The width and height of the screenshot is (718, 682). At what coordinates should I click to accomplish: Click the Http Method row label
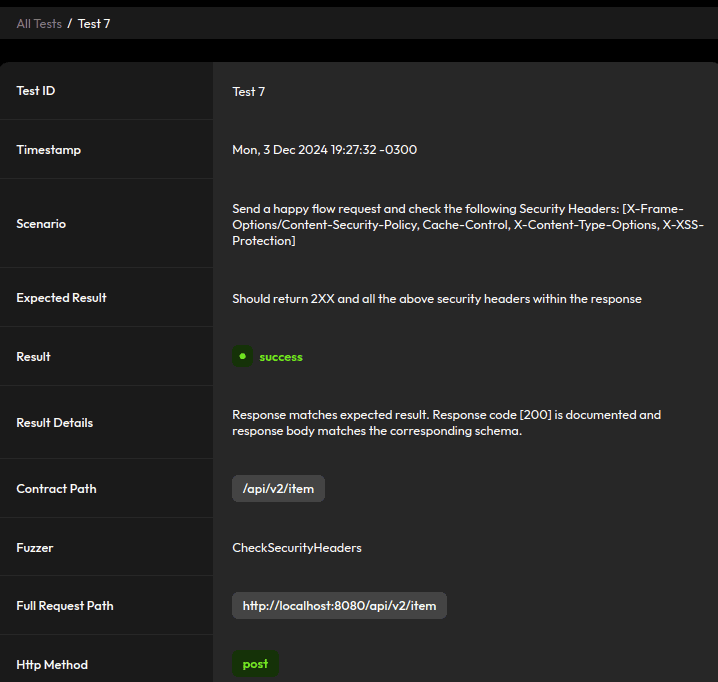point(52,665)
